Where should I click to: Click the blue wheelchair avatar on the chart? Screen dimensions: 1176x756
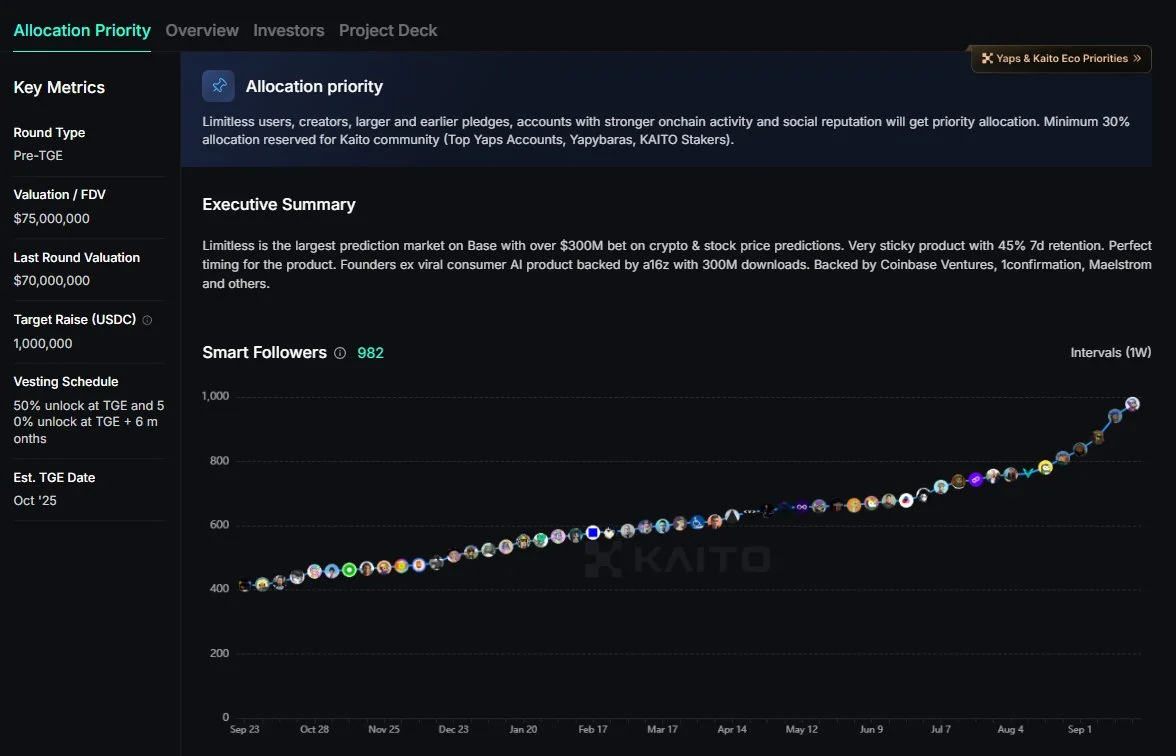point(698,522)
